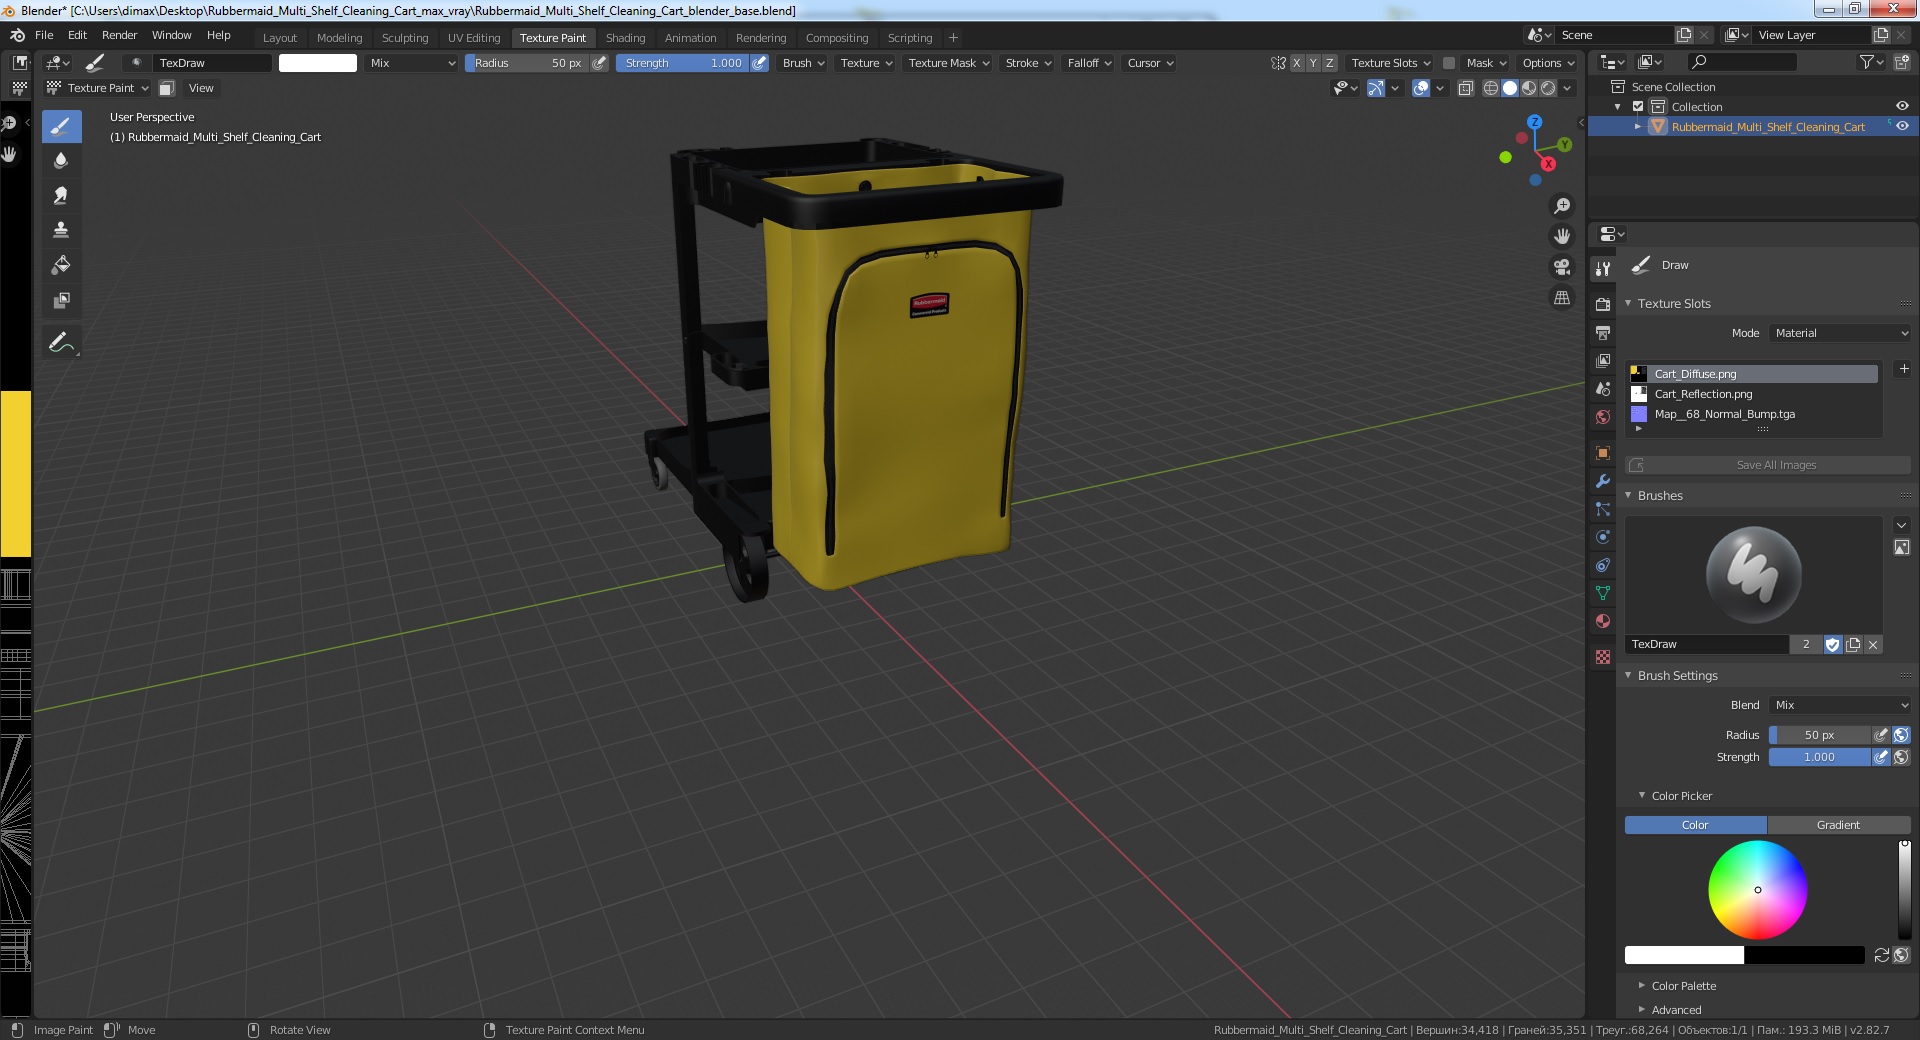This screenshot has width=1920, height=1040.
Task: Open the File menu
Action: (x=44, y=35)
